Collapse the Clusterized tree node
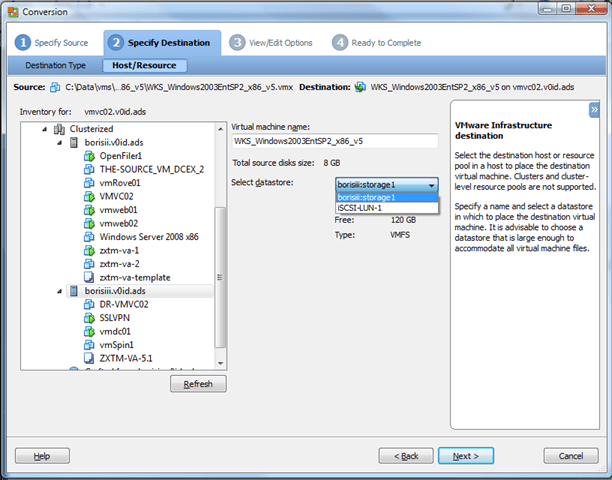The width and height of the screenshot is (612, 480). [x=45, y=130]
